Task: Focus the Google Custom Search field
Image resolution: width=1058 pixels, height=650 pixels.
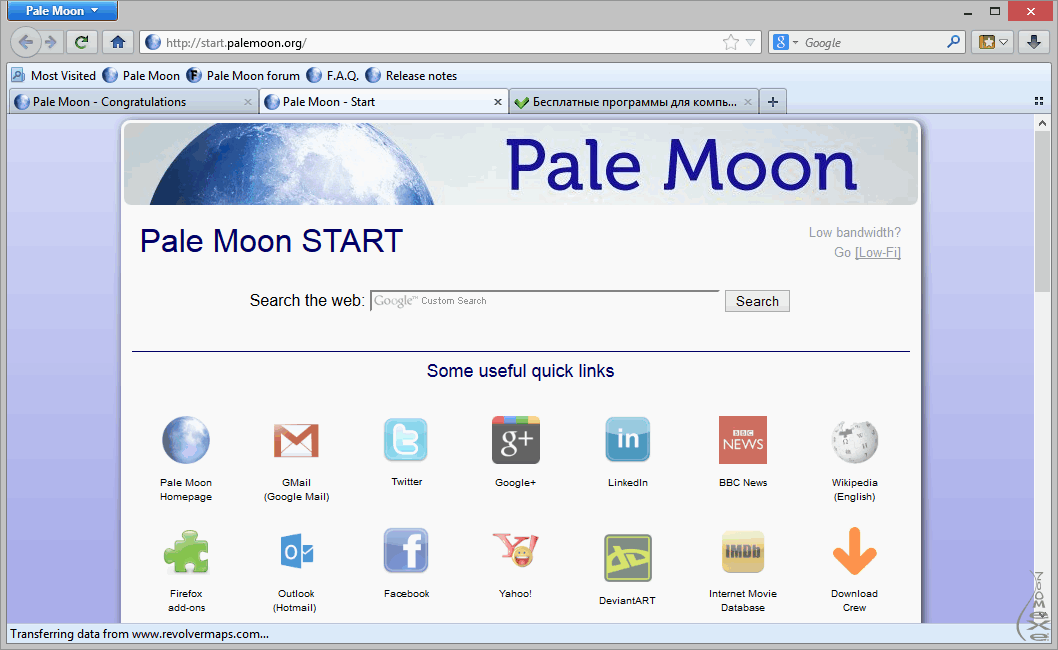Action: click(545, 301)
